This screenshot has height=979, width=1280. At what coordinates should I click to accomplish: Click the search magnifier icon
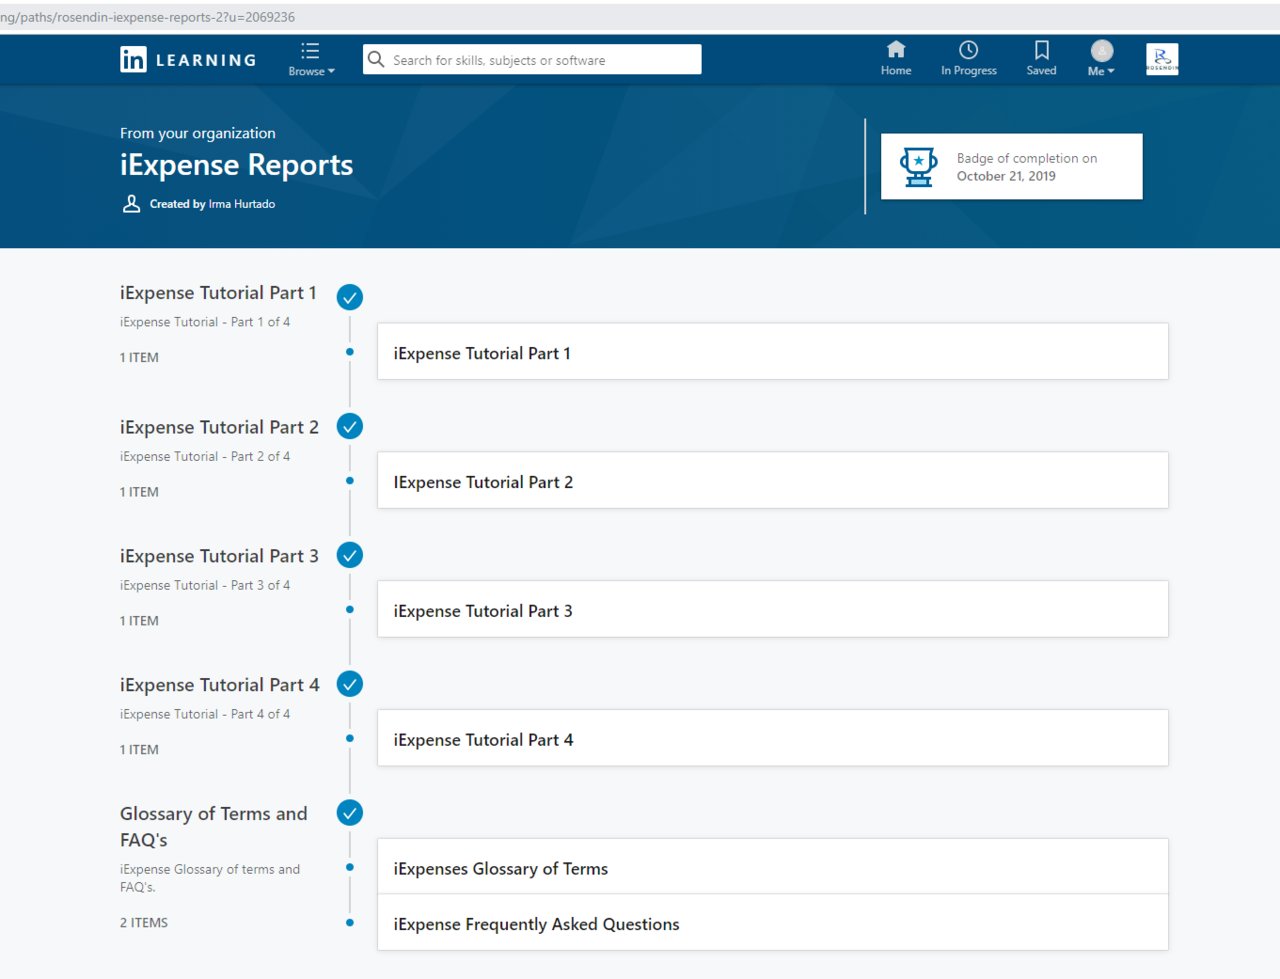coord(376,60)
